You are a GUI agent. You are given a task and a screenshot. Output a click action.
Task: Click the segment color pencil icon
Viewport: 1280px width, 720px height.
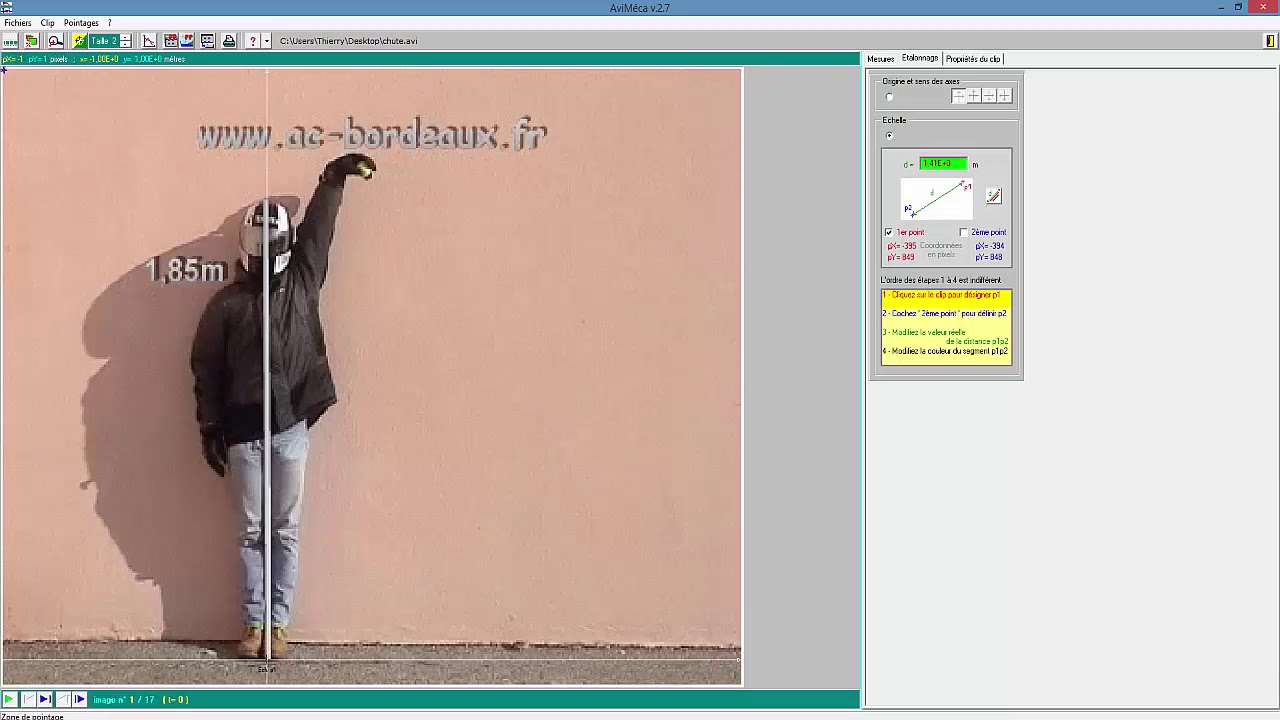[993, 196]
